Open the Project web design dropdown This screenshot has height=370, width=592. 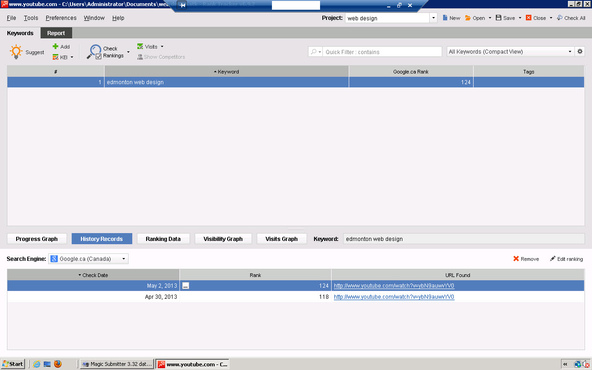[433, 18]
